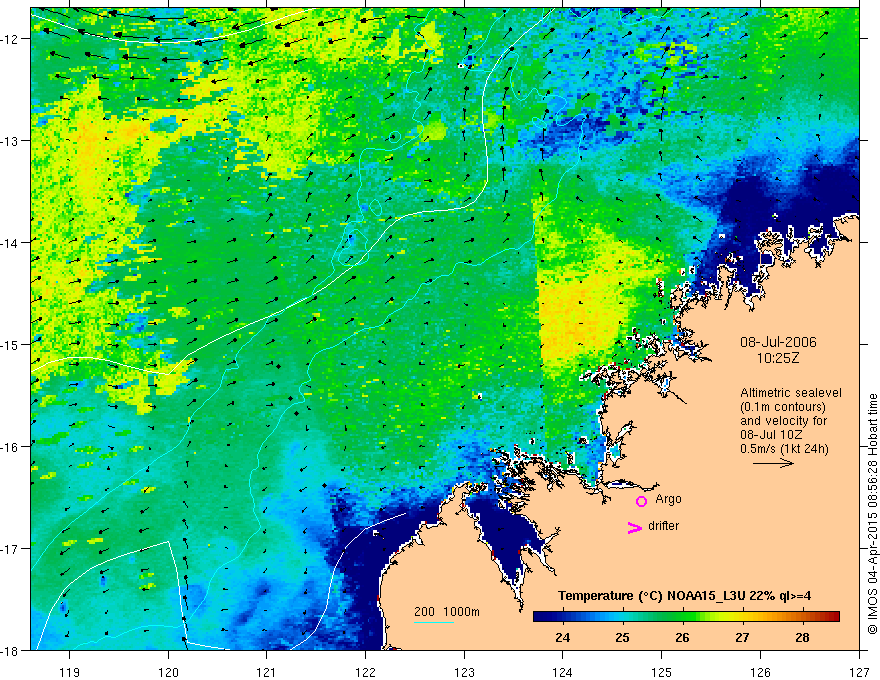Click latitude axis label -17
This screenshot has height=680, width=880.
(11, 548)
